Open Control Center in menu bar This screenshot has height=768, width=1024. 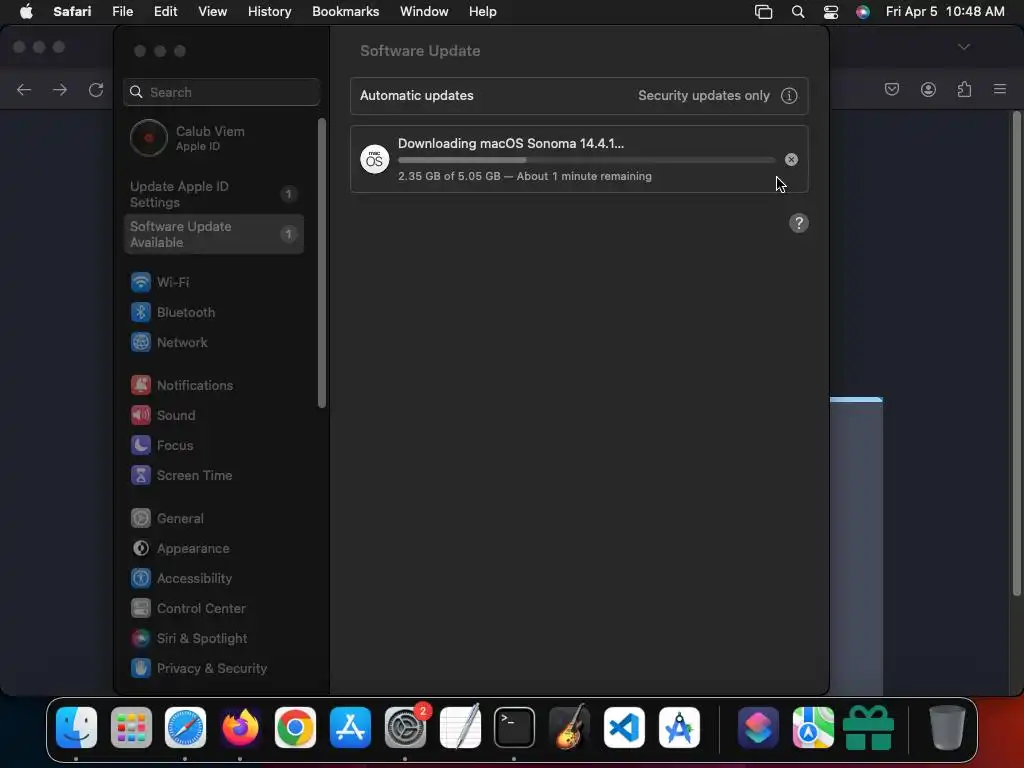tap(831, 12)
